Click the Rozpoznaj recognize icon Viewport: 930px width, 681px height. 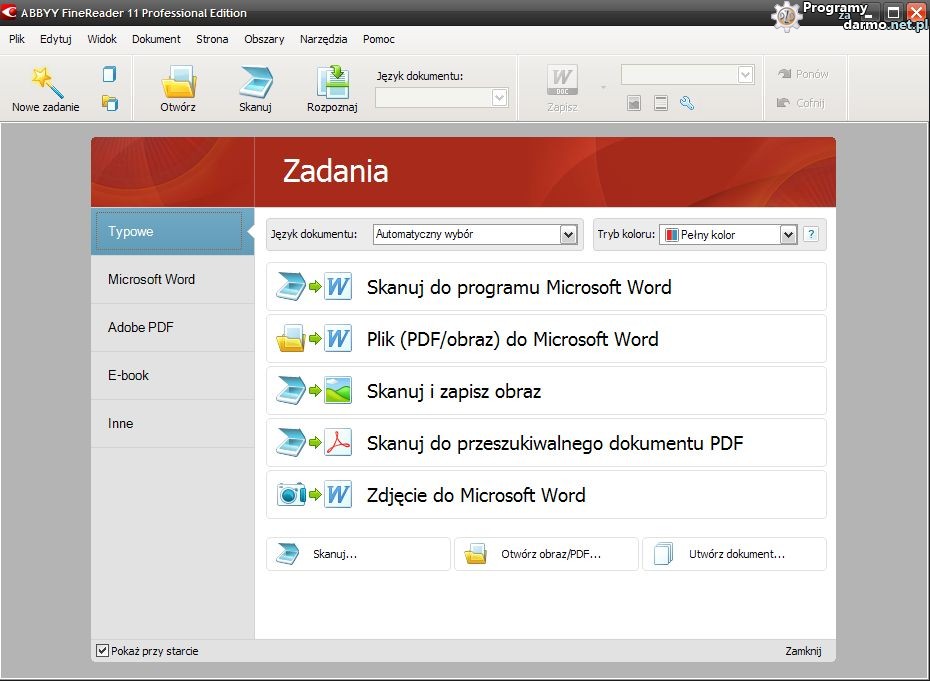coord(332,82)
